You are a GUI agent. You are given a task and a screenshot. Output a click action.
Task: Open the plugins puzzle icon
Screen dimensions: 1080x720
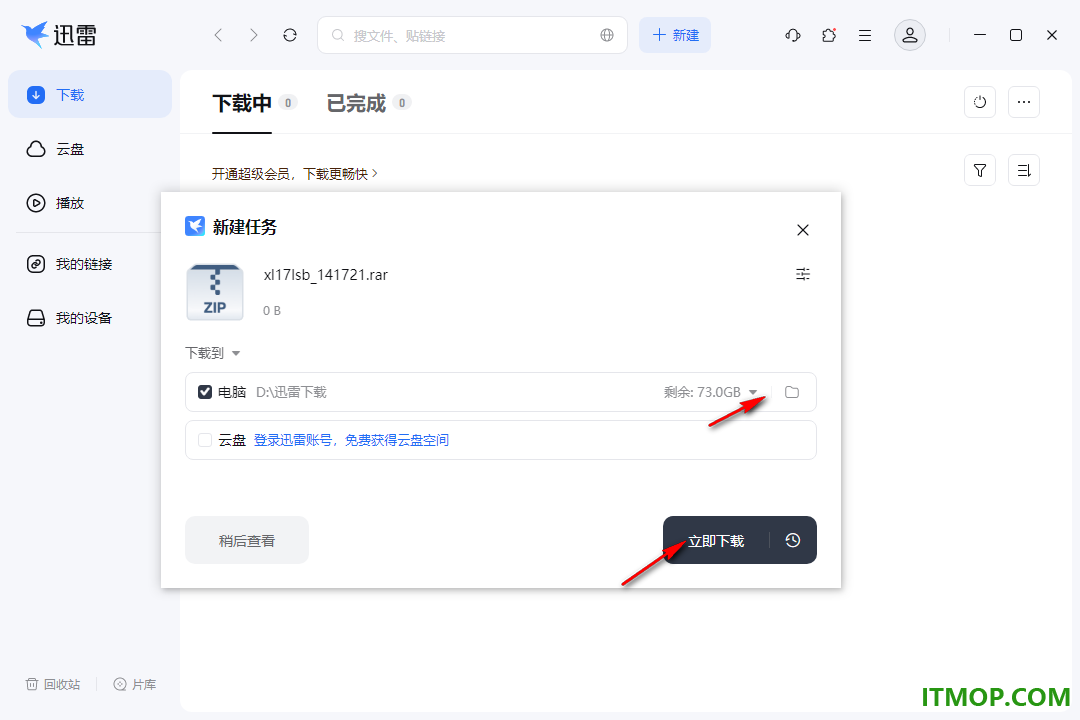point(829,35)
